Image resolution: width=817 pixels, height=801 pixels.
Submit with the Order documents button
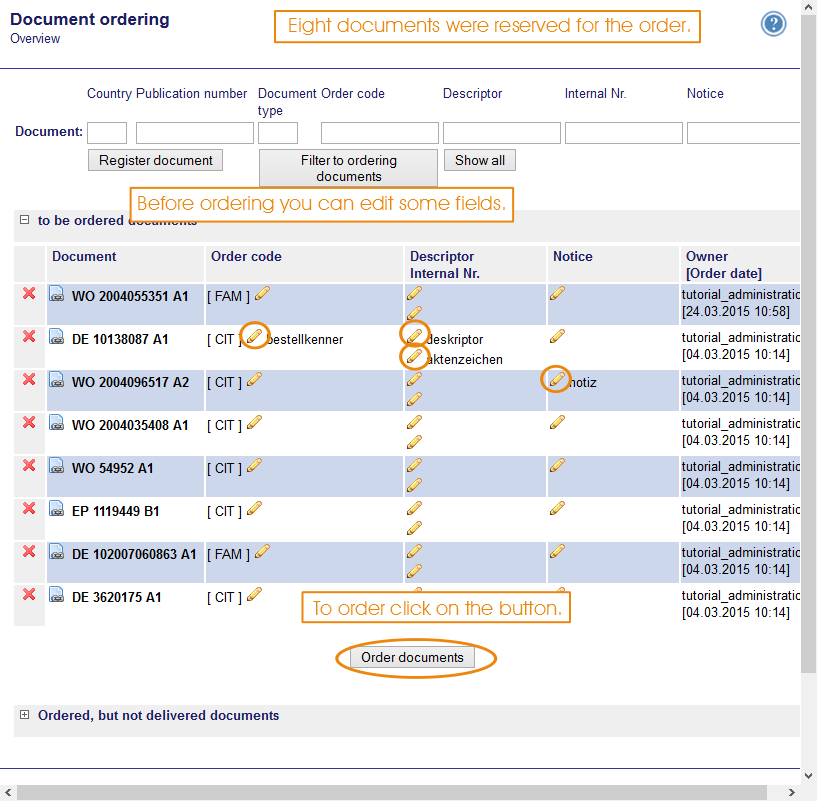(x=412, y=657)
